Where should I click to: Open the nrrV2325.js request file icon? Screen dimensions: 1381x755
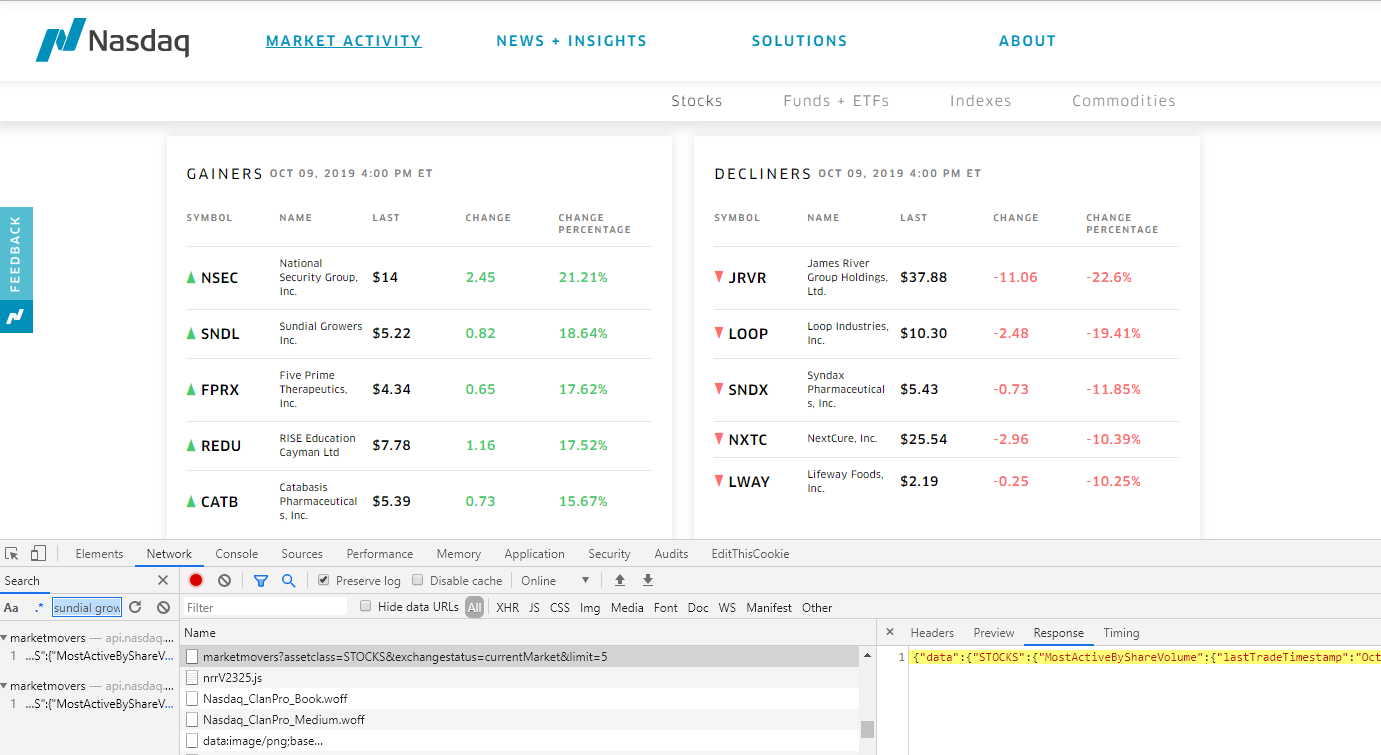(x=192, y=677)
